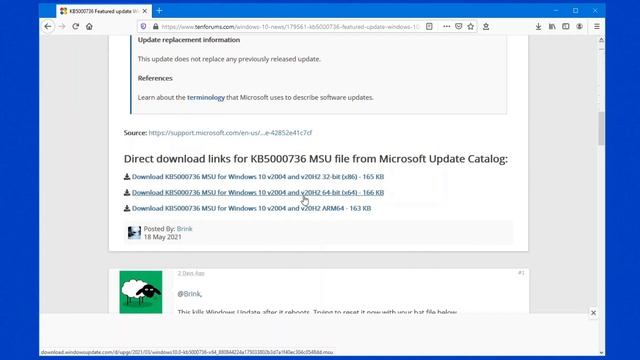The height and width of the screenshot is (360, 640).
Task: Click the "Update replacement information" heading
Action: (x=189, y=40)
